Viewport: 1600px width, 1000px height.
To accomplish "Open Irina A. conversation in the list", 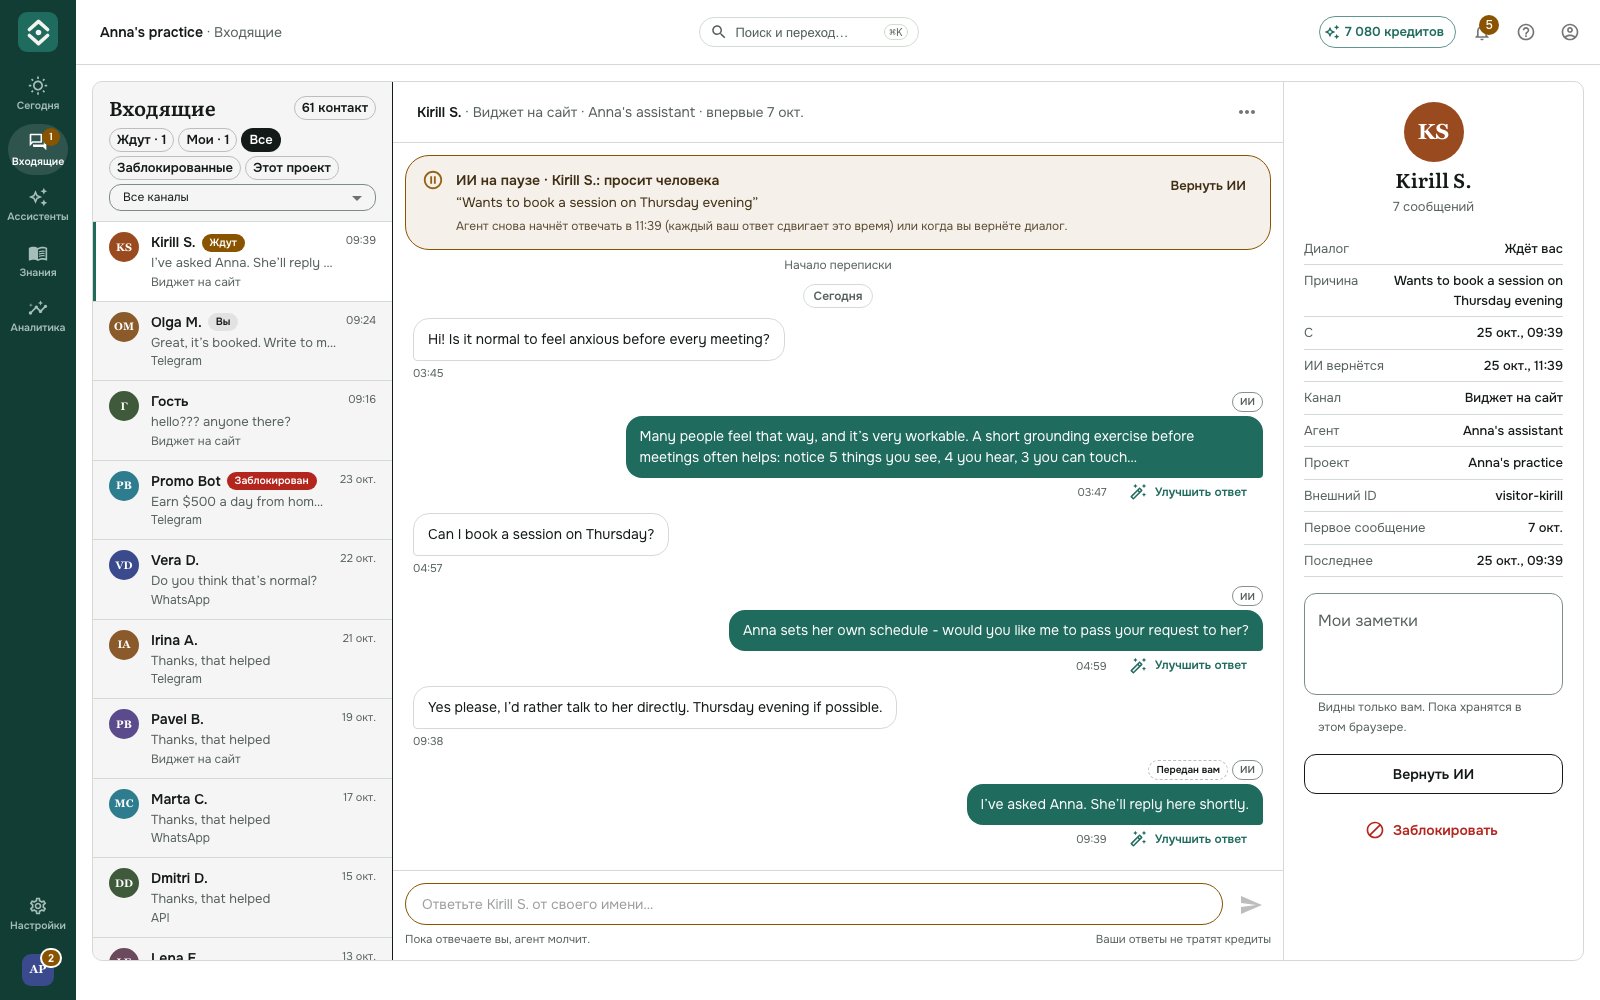I will tap(243, 659).
